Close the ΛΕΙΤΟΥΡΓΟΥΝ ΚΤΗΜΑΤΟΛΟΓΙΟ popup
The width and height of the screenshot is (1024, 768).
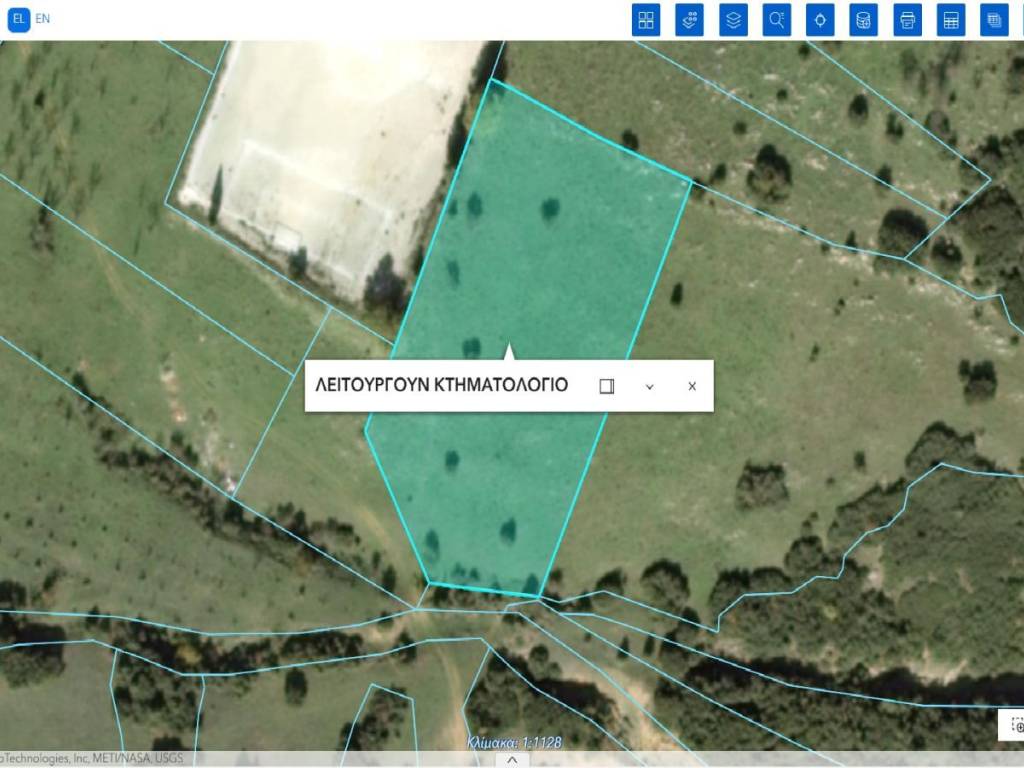[692, 386]
